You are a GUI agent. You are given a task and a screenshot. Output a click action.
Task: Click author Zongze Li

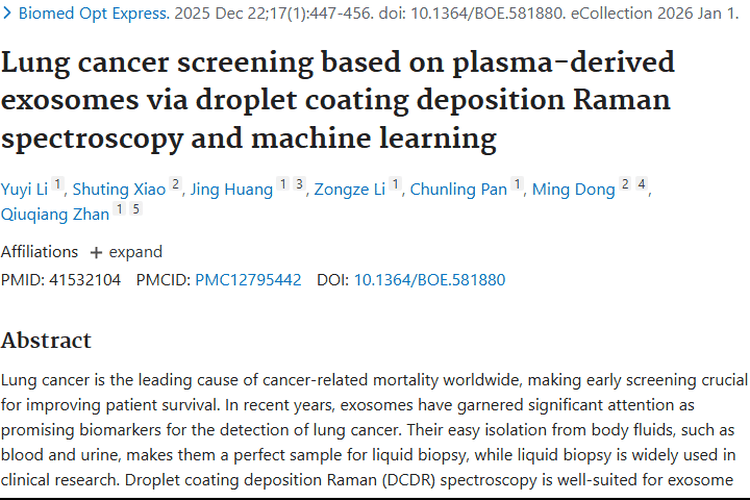350,189
